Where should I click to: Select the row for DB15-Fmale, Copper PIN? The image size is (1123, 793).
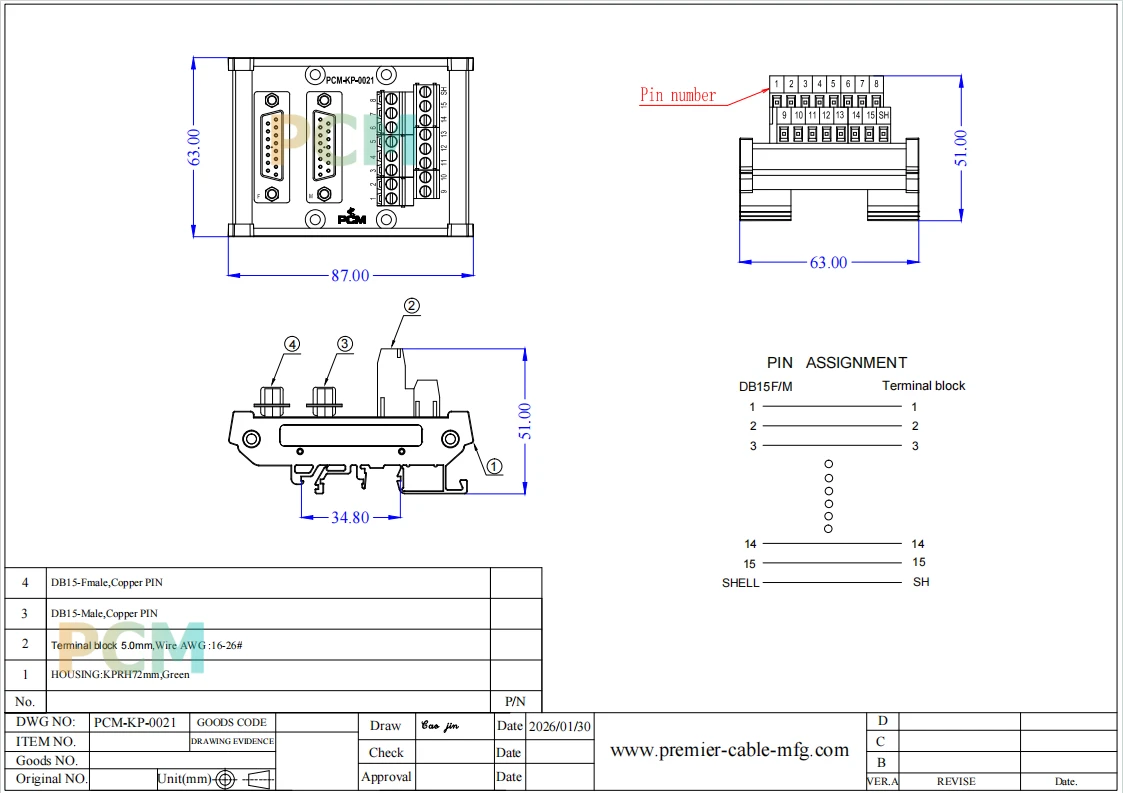click(273, 583)
